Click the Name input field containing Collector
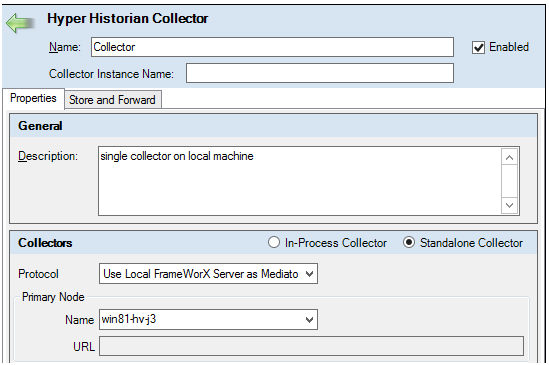549x365 pixels. pyautogui.click(x=272, y=47)
